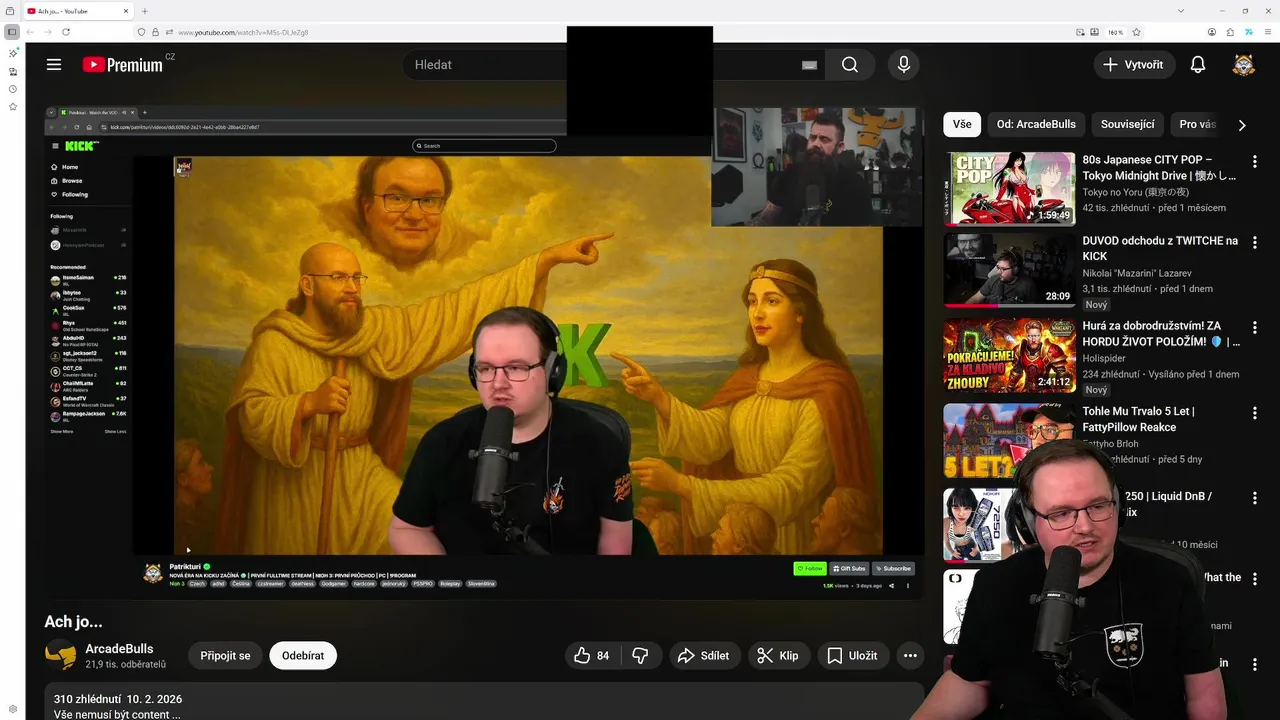Open the account avatar menu
The width and height of the screenshot is (1280, 720).
(1243, 64)
